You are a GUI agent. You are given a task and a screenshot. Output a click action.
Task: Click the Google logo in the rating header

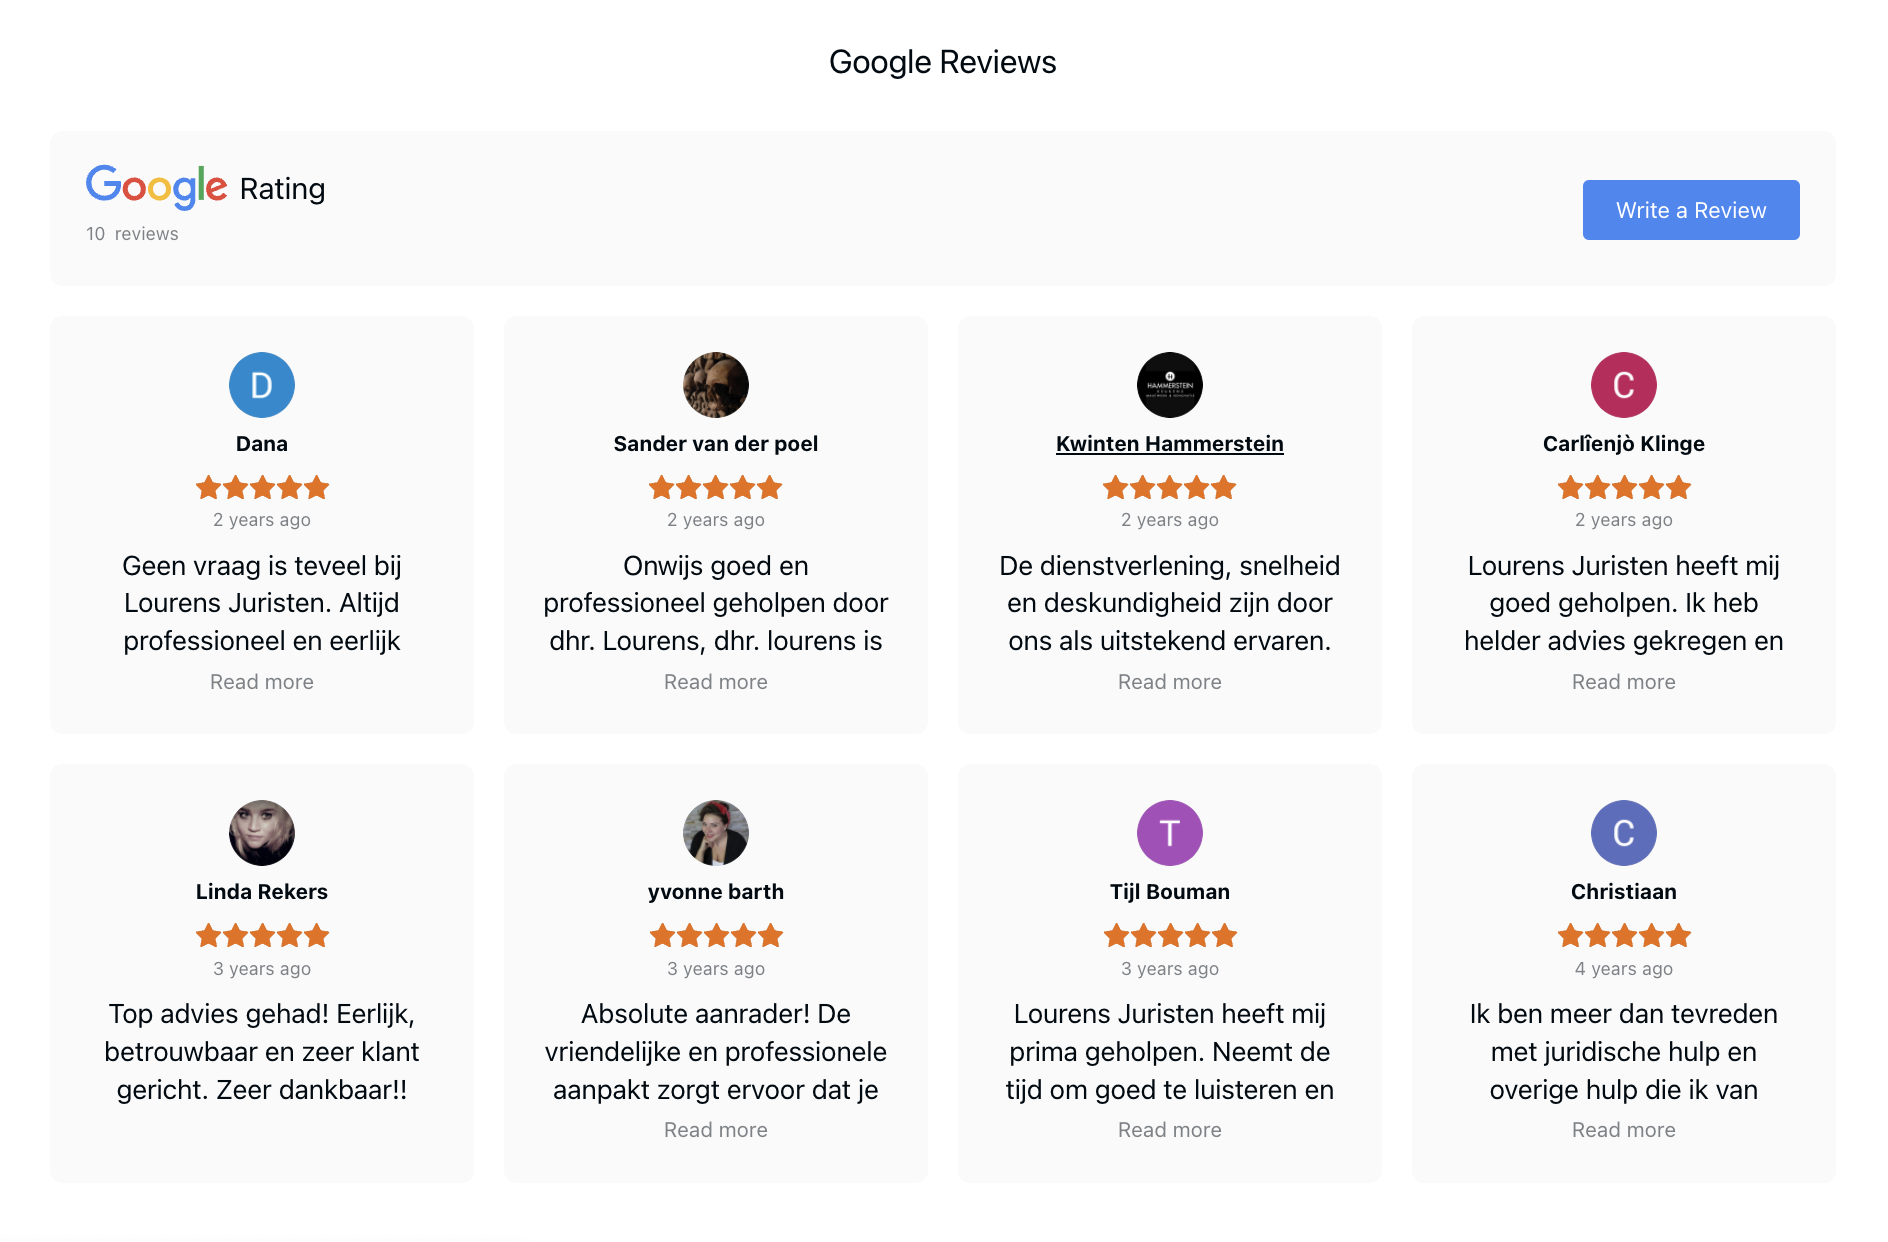coord(157,187)
